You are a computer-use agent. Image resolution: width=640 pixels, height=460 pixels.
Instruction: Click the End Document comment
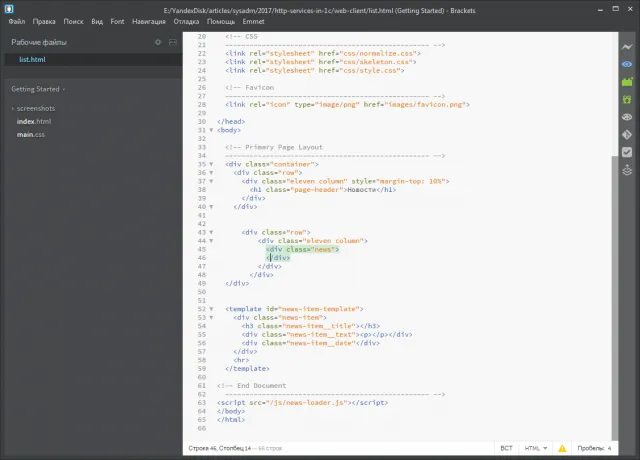coord(251,385)
